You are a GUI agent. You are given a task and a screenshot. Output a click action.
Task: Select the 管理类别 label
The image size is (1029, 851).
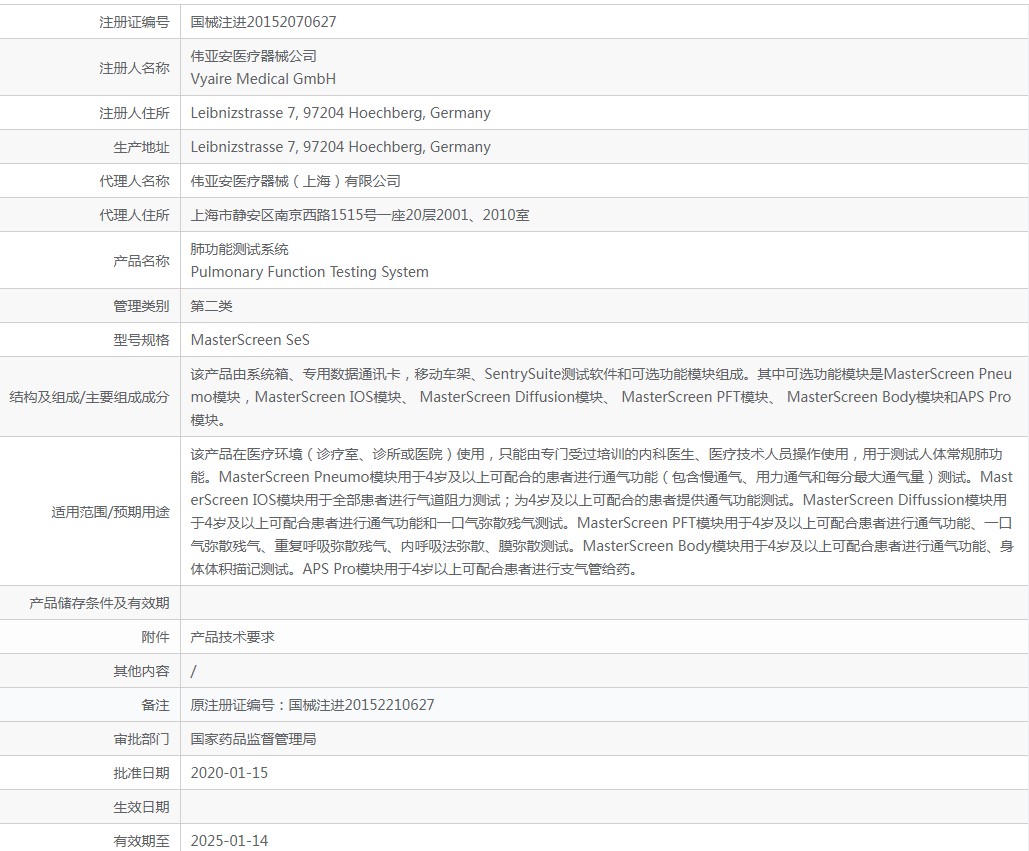[x=141, y=306]
